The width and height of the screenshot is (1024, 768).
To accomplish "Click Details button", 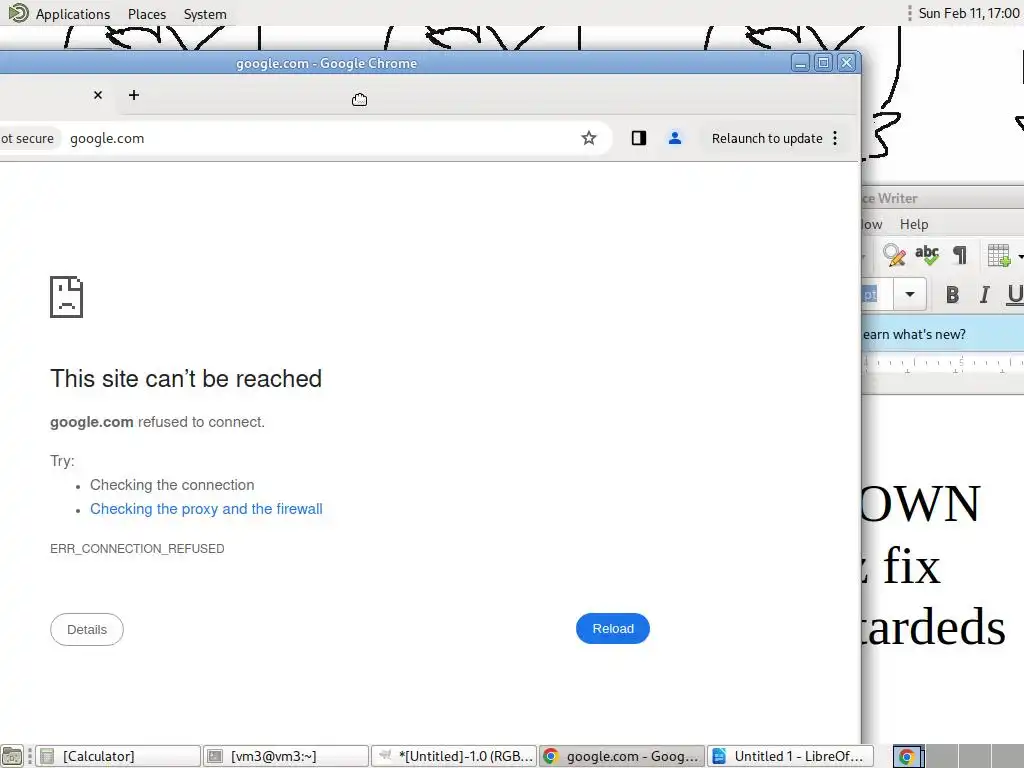I will (87, 630).
